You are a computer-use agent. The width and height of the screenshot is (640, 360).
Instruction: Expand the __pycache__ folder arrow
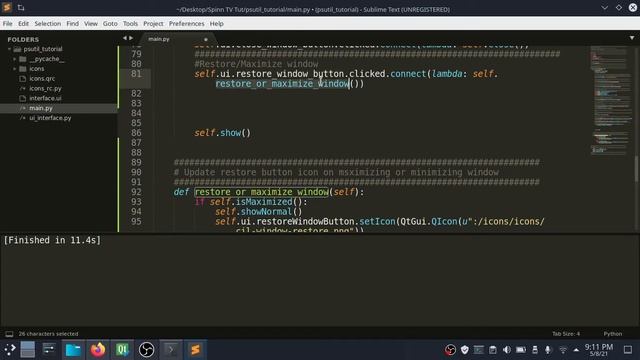click(15, 59)
